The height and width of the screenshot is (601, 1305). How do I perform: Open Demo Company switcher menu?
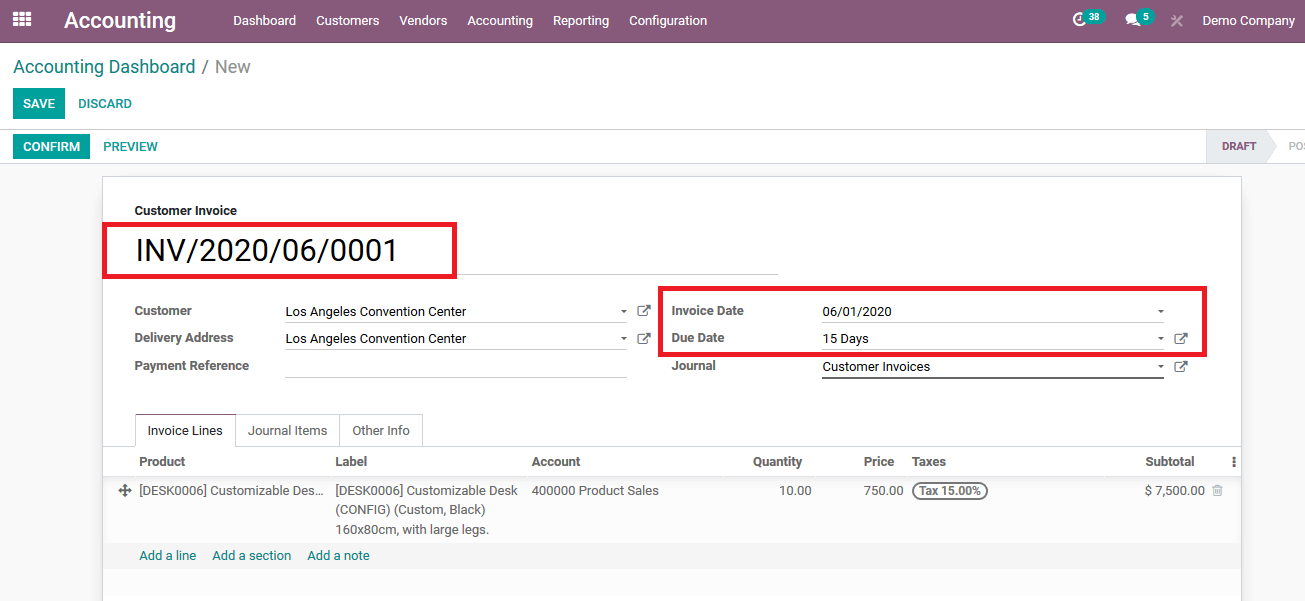pos(1248,20)
